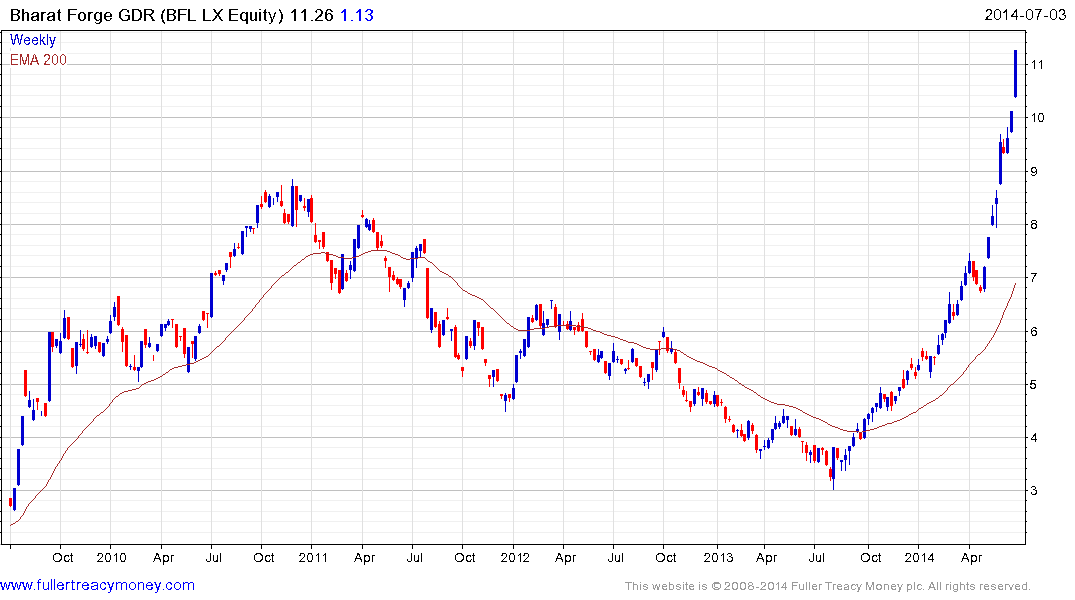Click the blue change value 1.13

[x=357, y=15]
